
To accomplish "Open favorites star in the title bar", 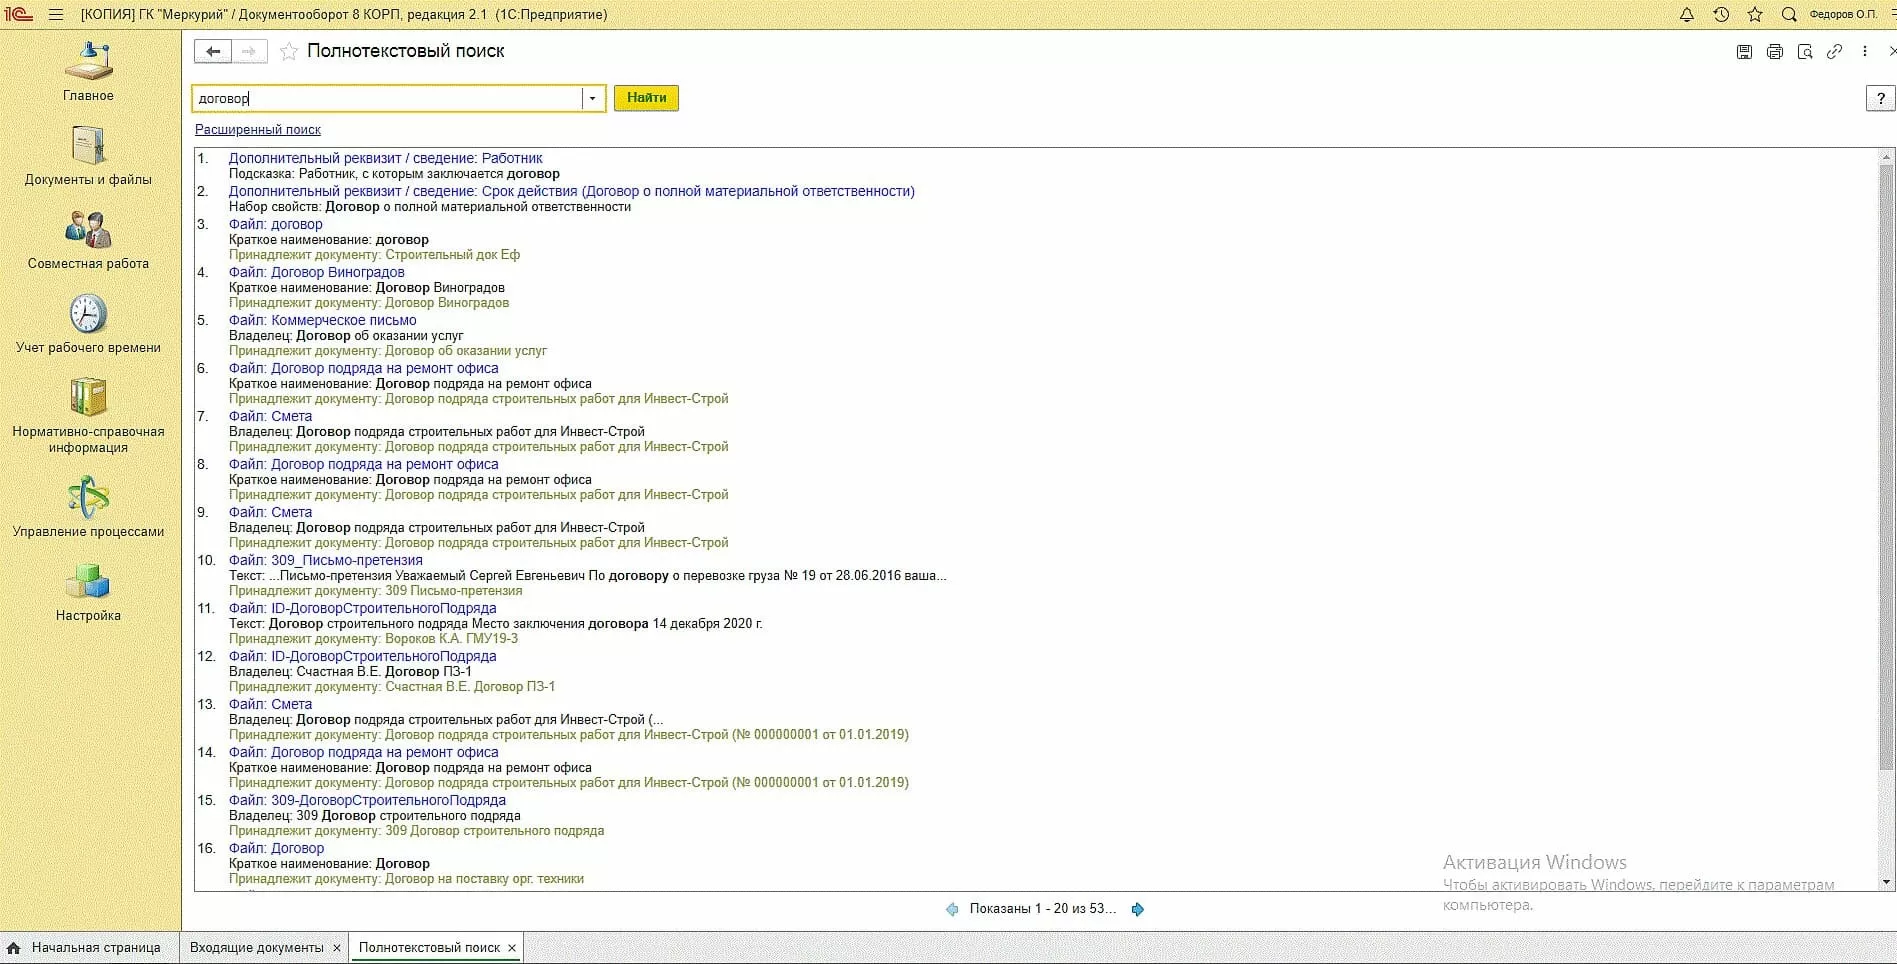I will [x=1755, y=15].
